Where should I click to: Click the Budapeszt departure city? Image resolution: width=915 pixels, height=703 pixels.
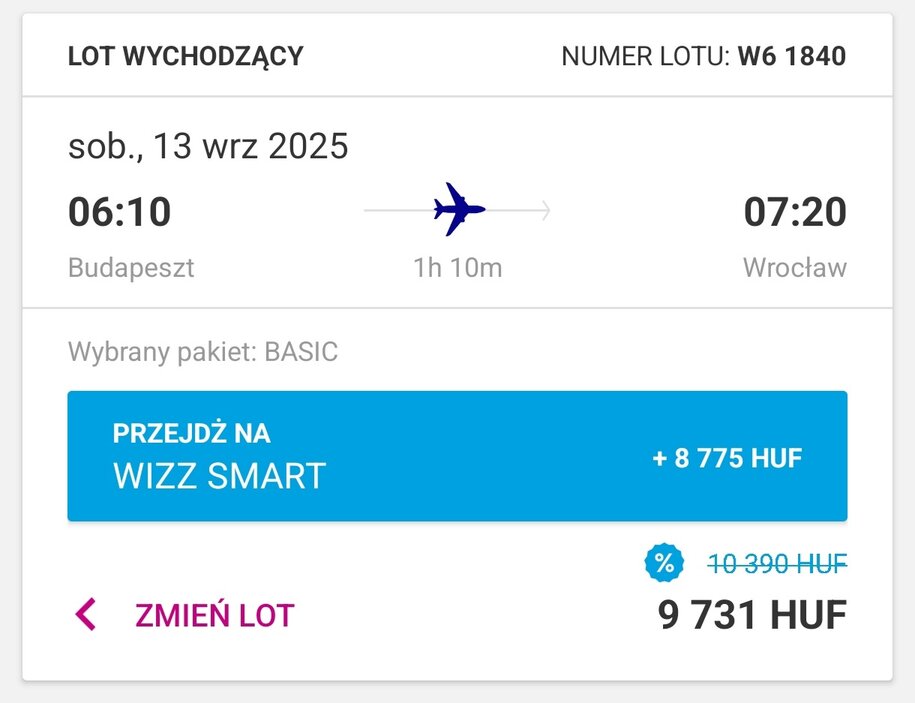click(x=131, y=268)
